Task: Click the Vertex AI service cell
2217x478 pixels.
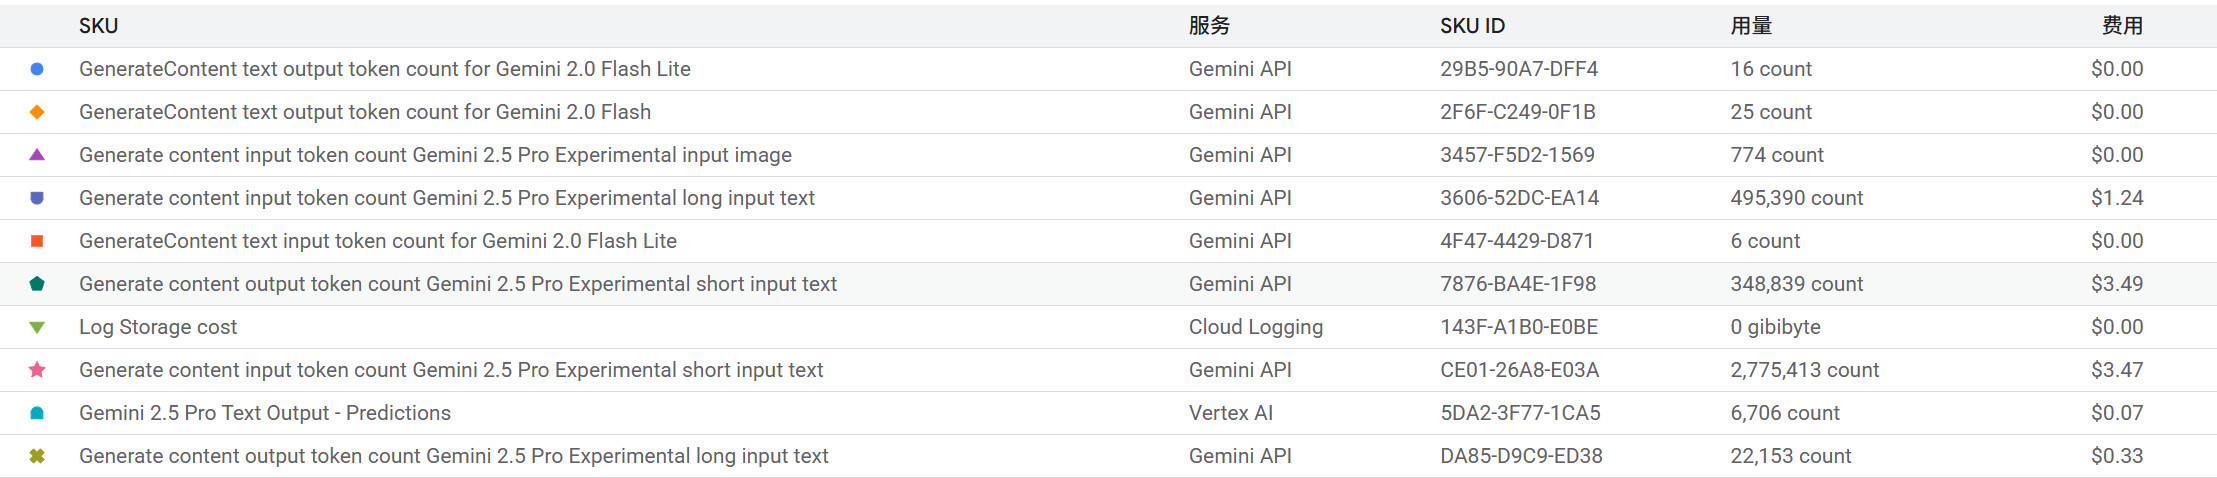Action: [x=1231, y=413]
